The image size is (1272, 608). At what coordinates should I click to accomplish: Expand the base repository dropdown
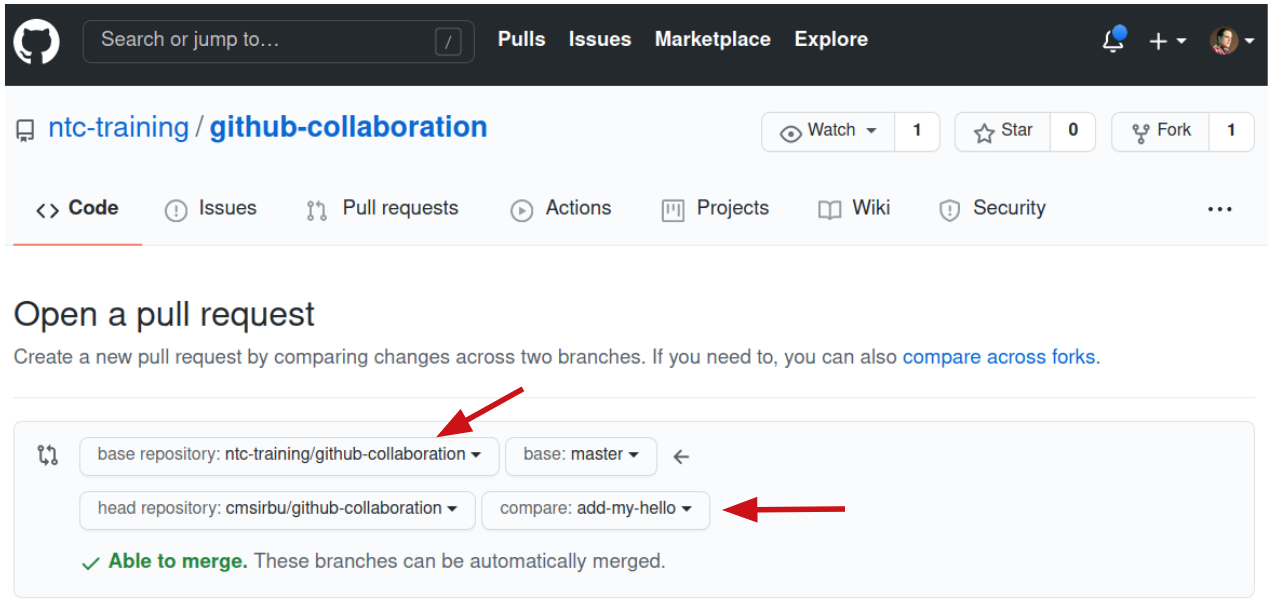coord(289,455)
